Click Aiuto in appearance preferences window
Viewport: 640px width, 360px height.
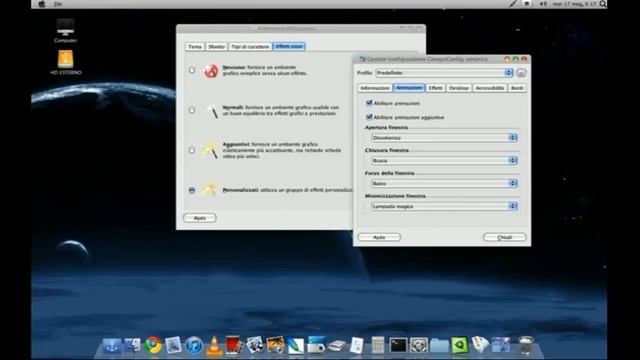[x=200, y=218]
